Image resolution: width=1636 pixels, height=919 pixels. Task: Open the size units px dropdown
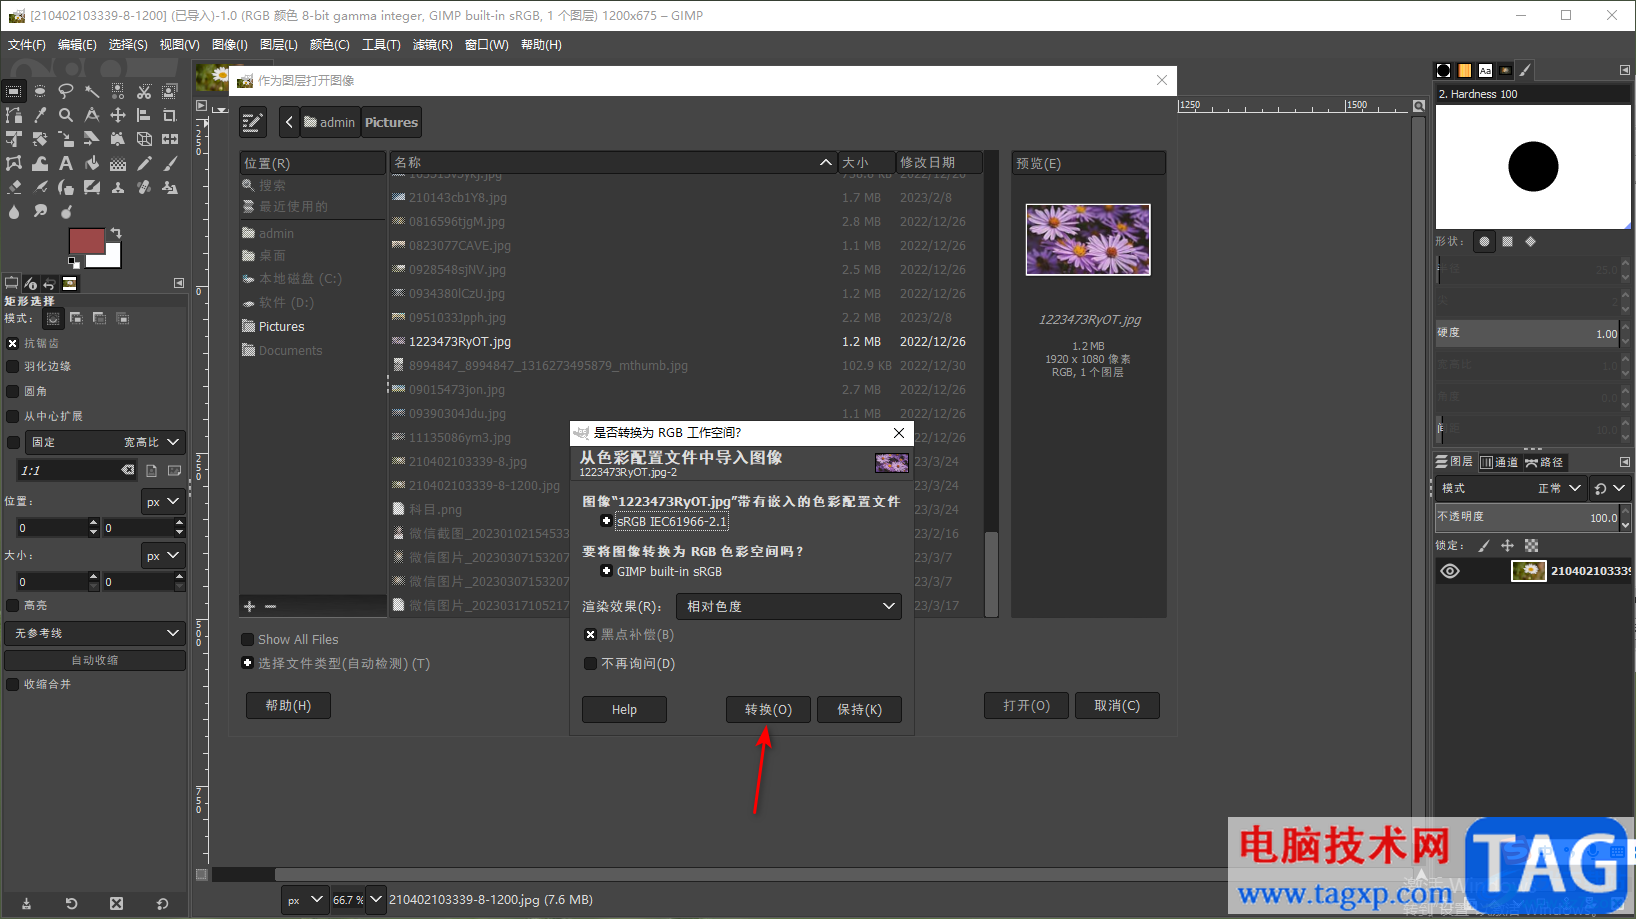click(163, 555)
